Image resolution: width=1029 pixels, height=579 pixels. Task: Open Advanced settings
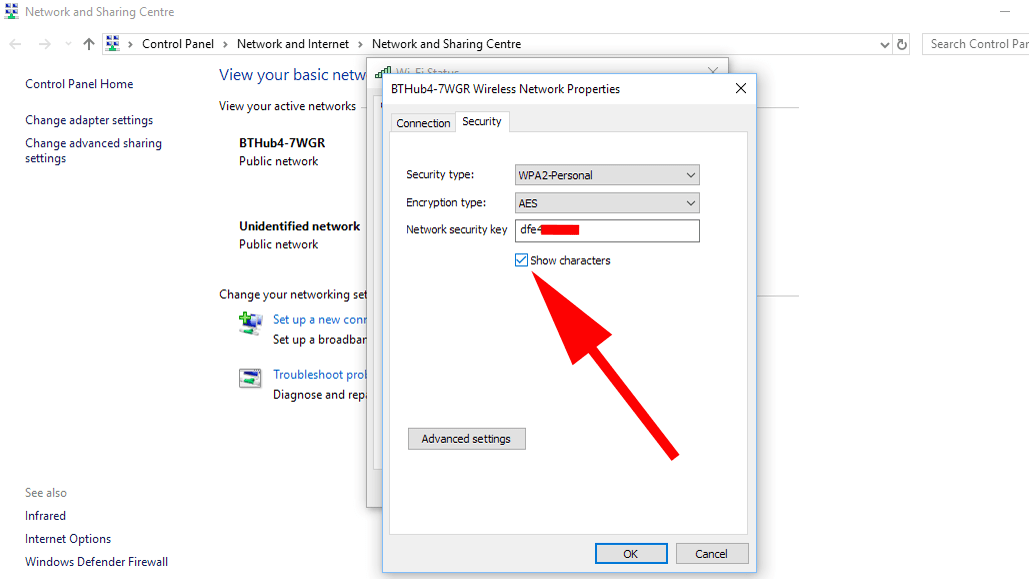click(467, 439)
